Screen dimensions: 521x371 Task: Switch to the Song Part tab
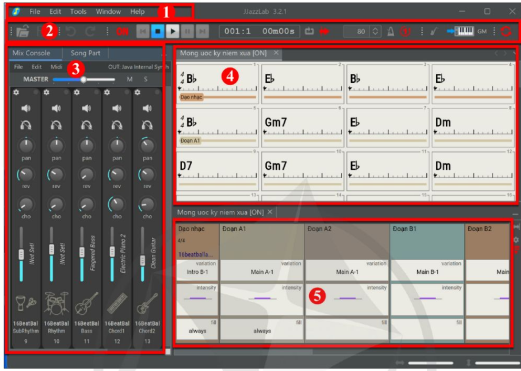(85, 53)
